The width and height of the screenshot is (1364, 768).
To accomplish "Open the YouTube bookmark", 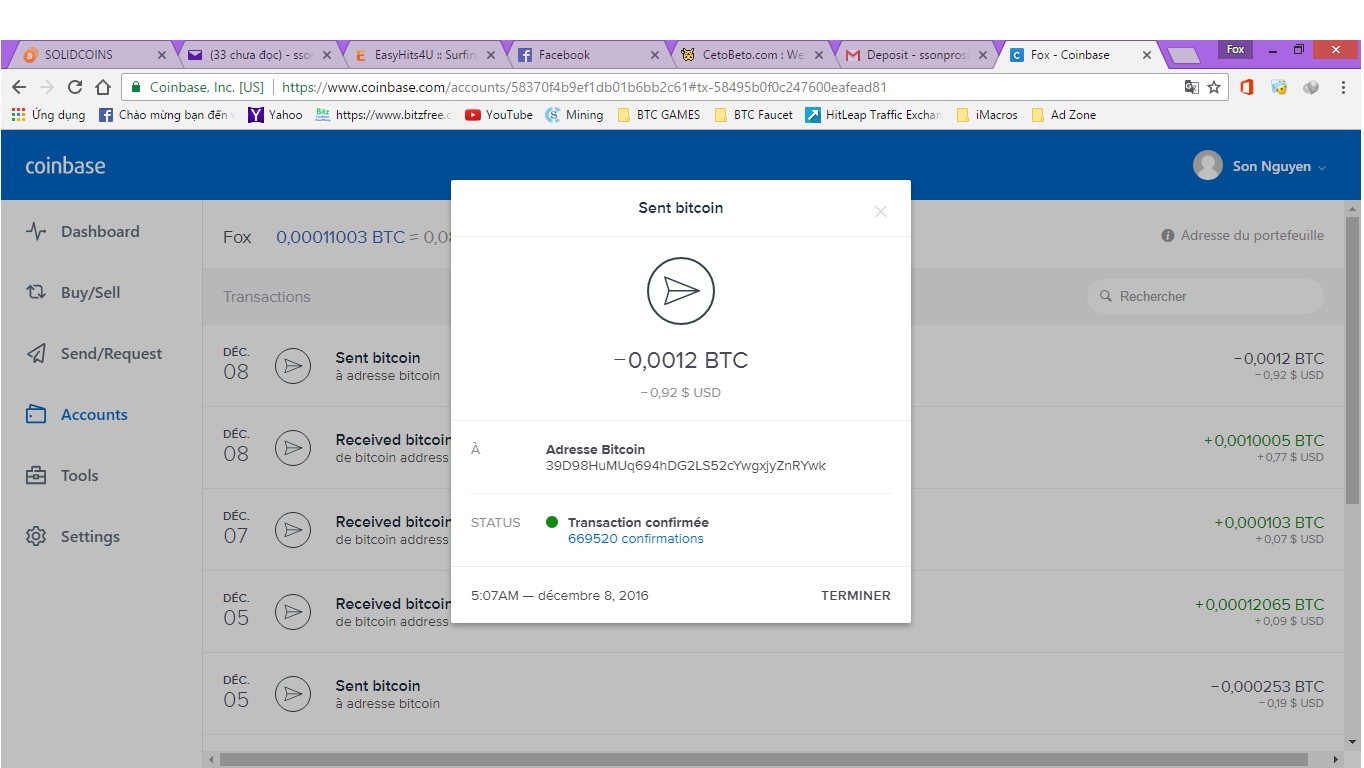I will 499,115.
